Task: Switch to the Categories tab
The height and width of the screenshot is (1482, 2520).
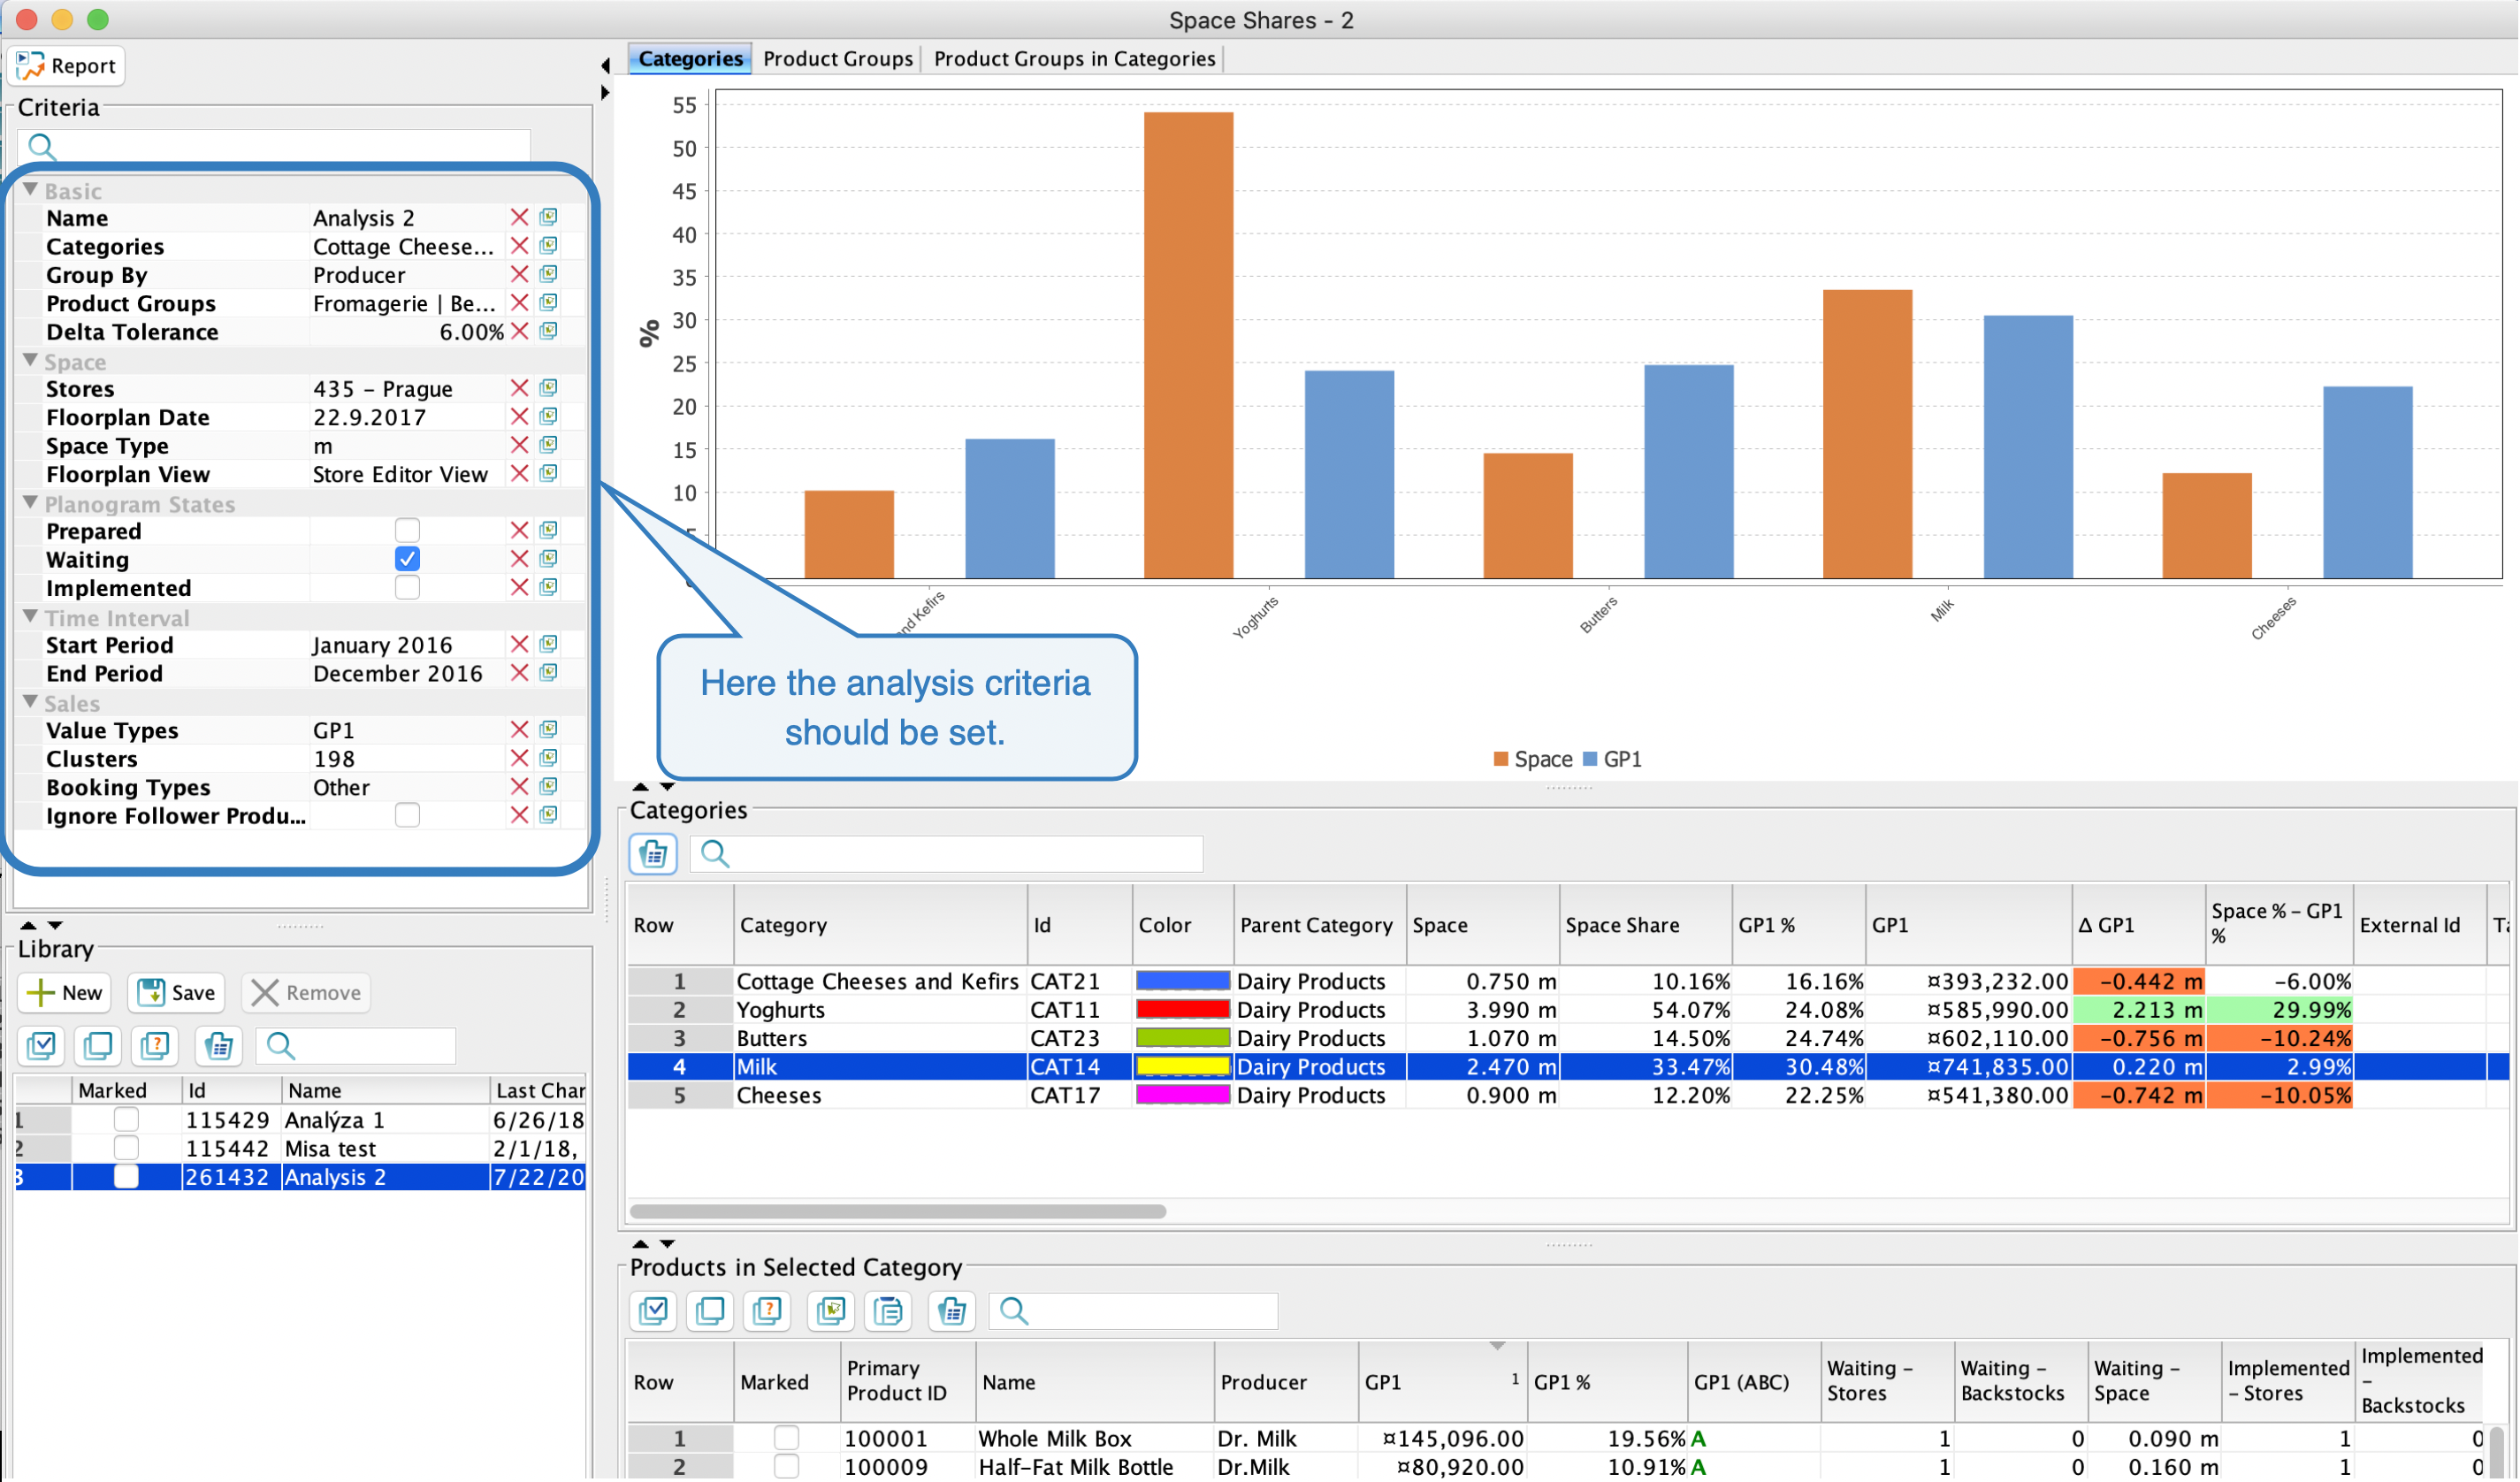Action: point(690,59)
